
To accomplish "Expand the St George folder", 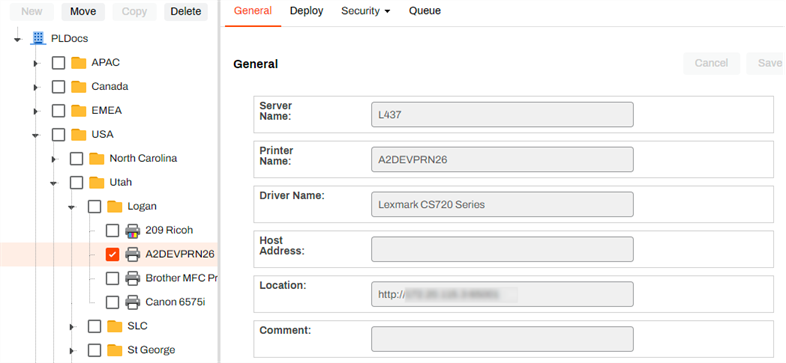I will (72, 350).
